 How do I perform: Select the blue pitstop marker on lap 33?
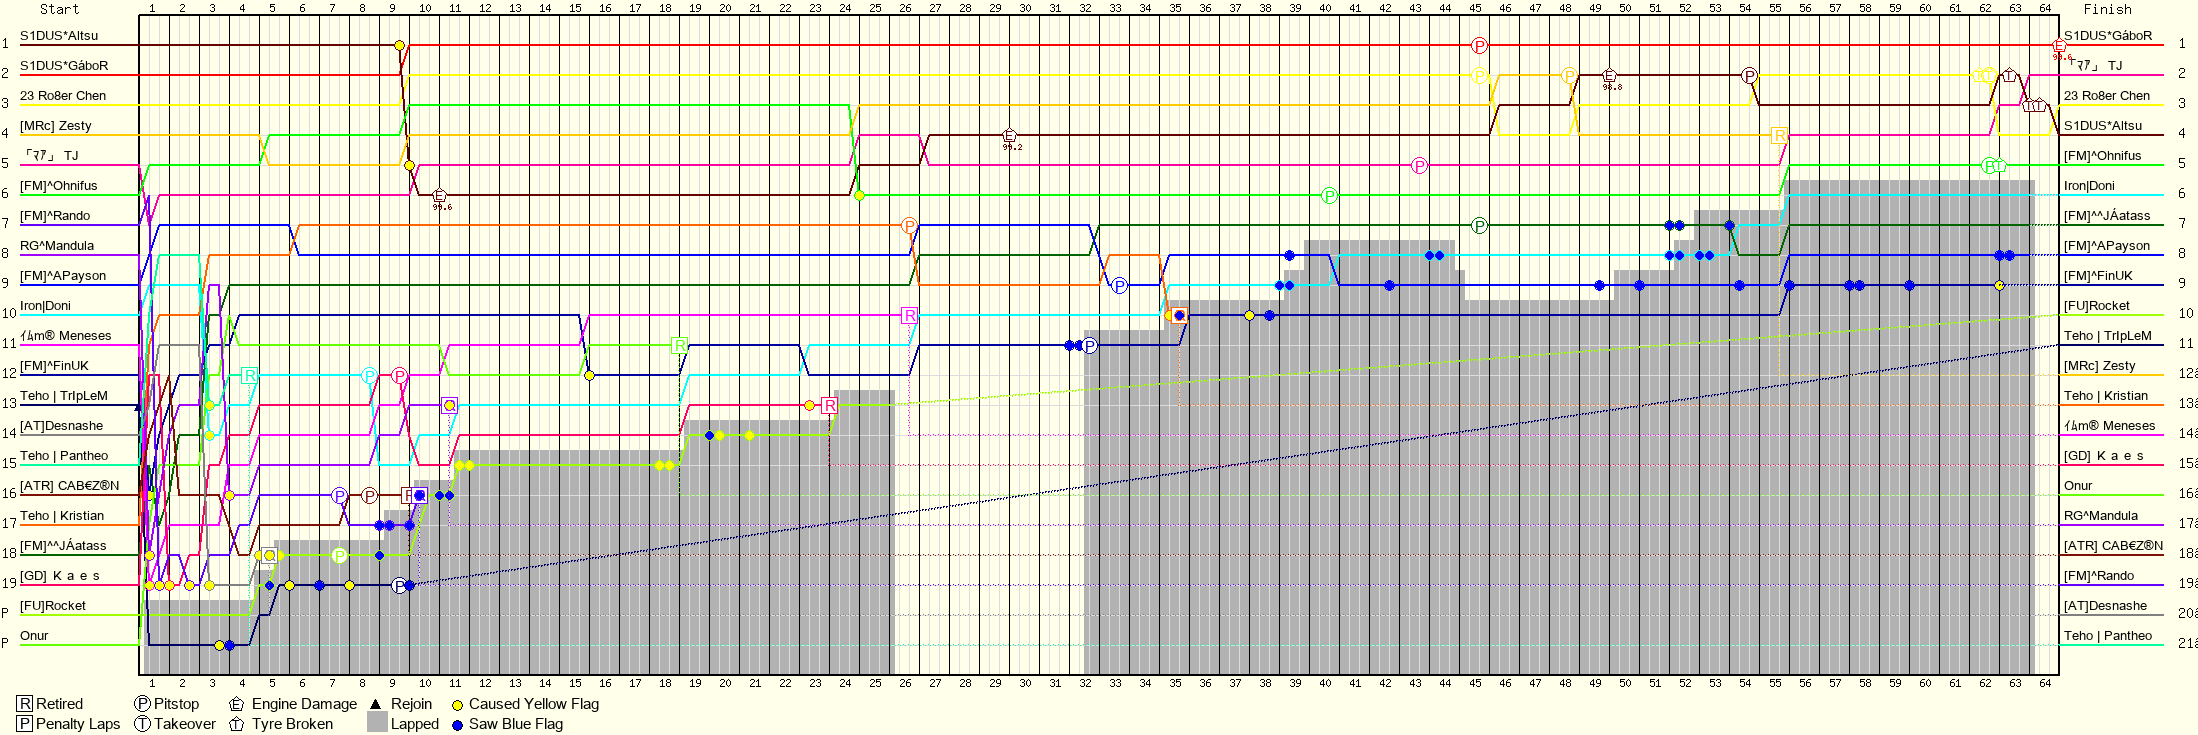tap(1120, 286)
